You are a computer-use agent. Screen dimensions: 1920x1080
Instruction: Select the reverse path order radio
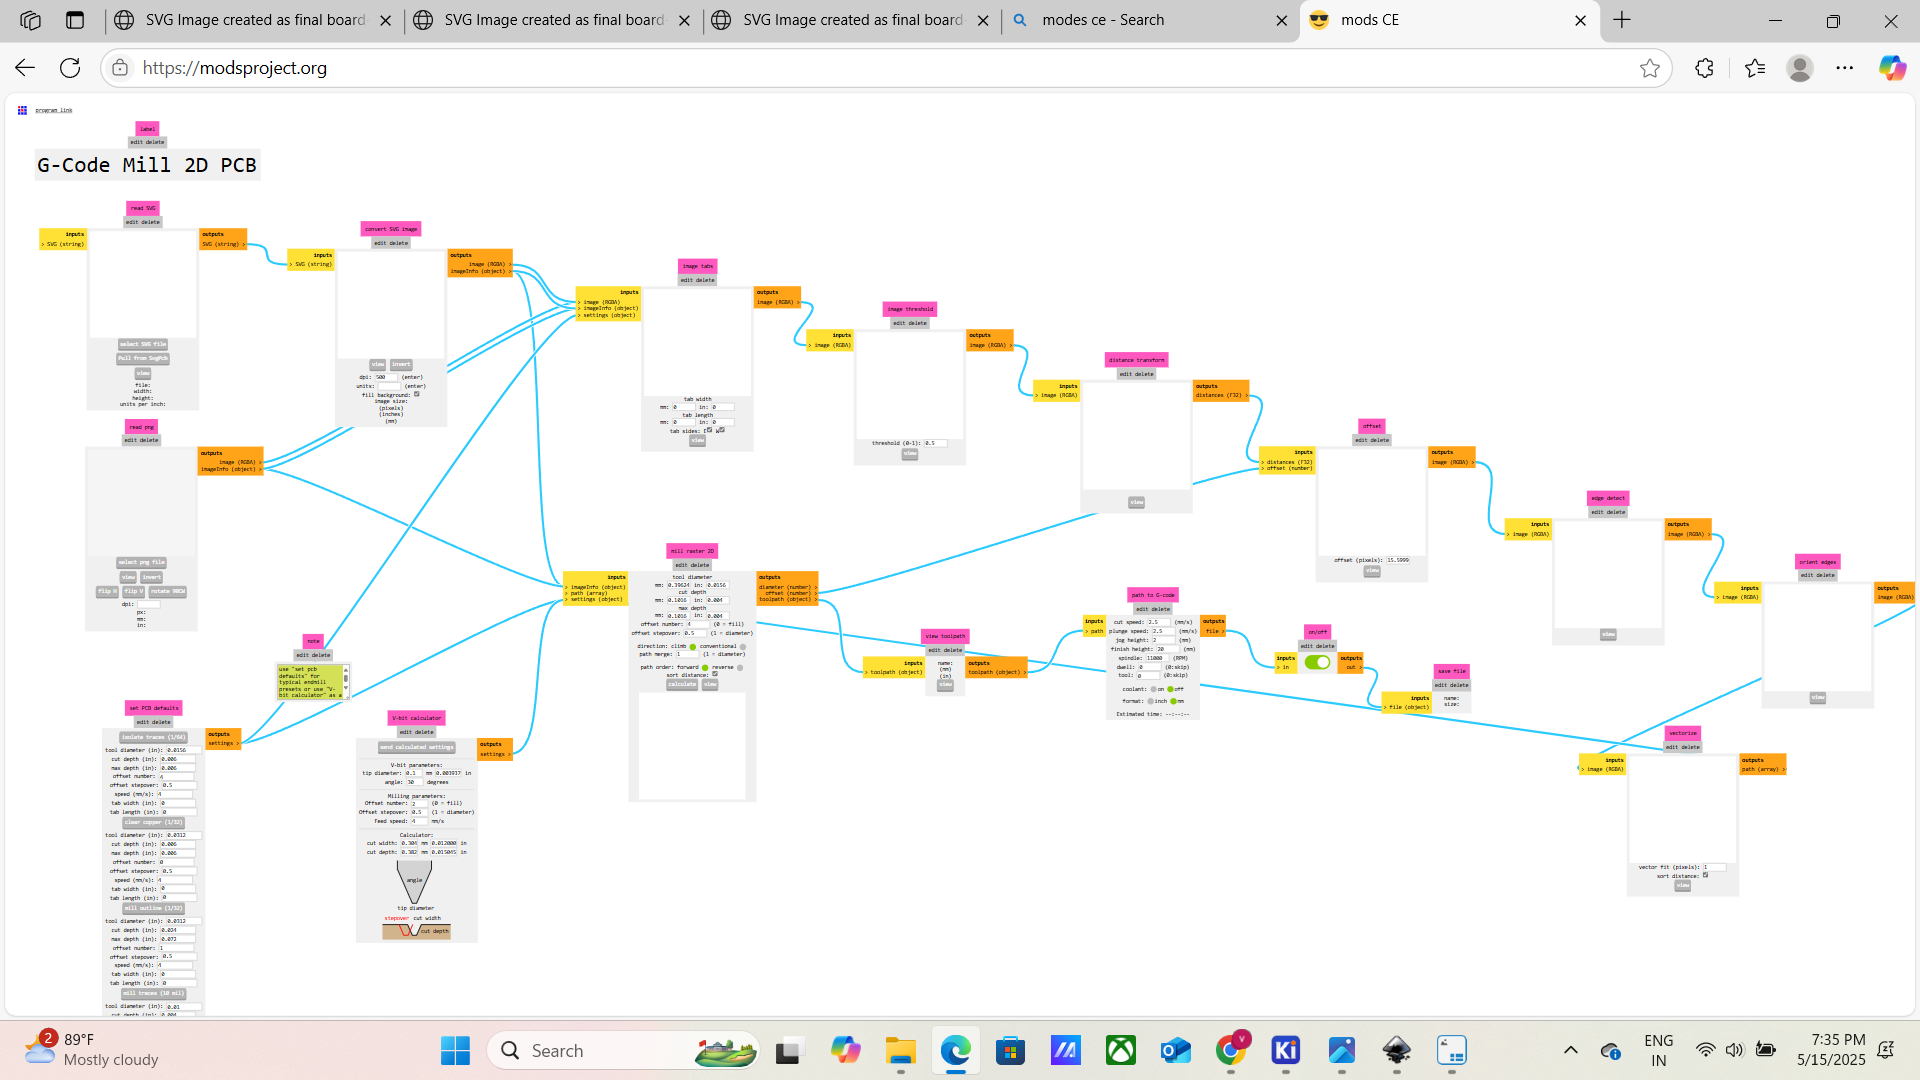pos(739,667)
